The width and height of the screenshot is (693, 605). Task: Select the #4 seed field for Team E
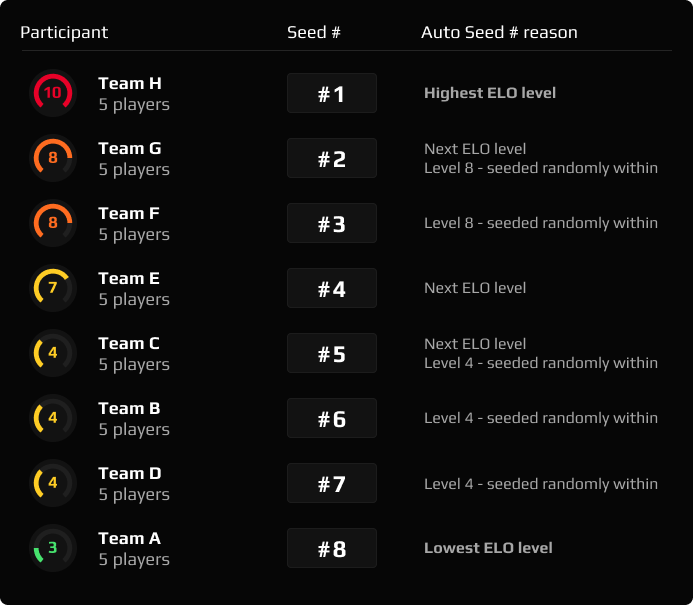332,288
